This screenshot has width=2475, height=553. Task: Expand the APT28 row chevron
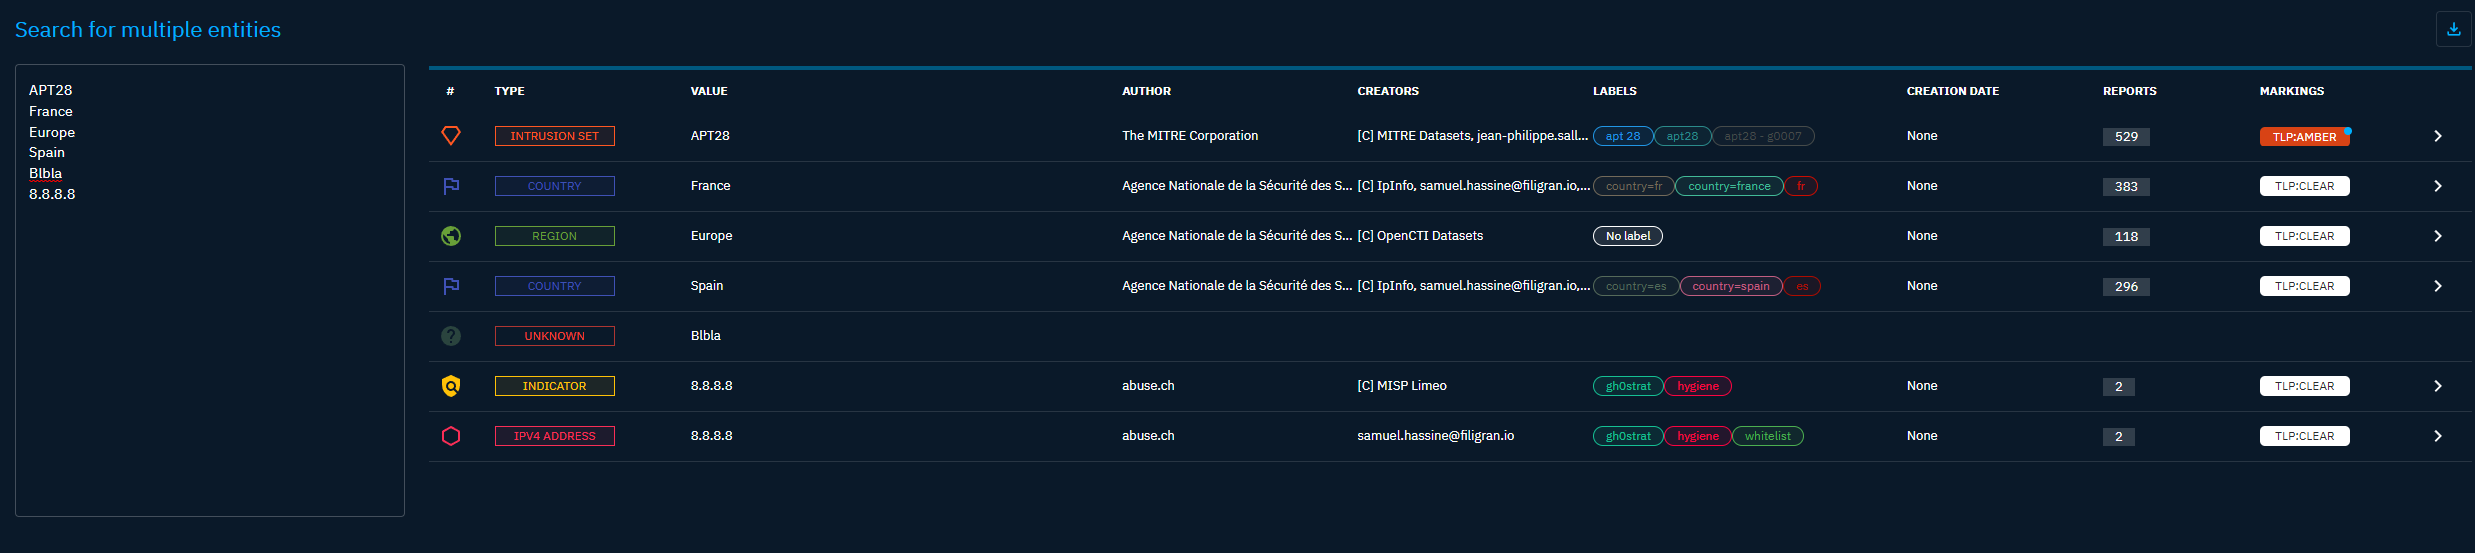point(2437,136)
